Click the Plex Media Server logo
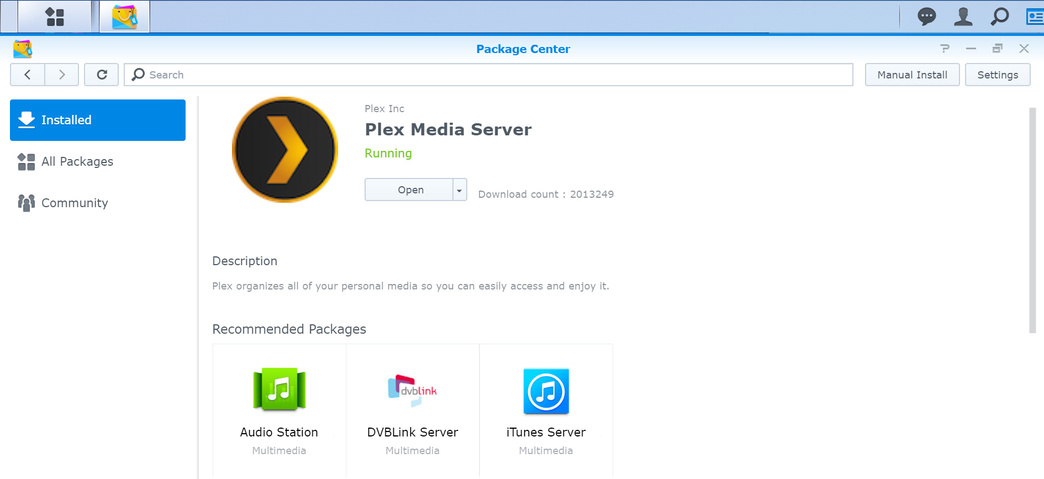The width and height of the screenshot is (1044, 479). (x=285, y=149)
